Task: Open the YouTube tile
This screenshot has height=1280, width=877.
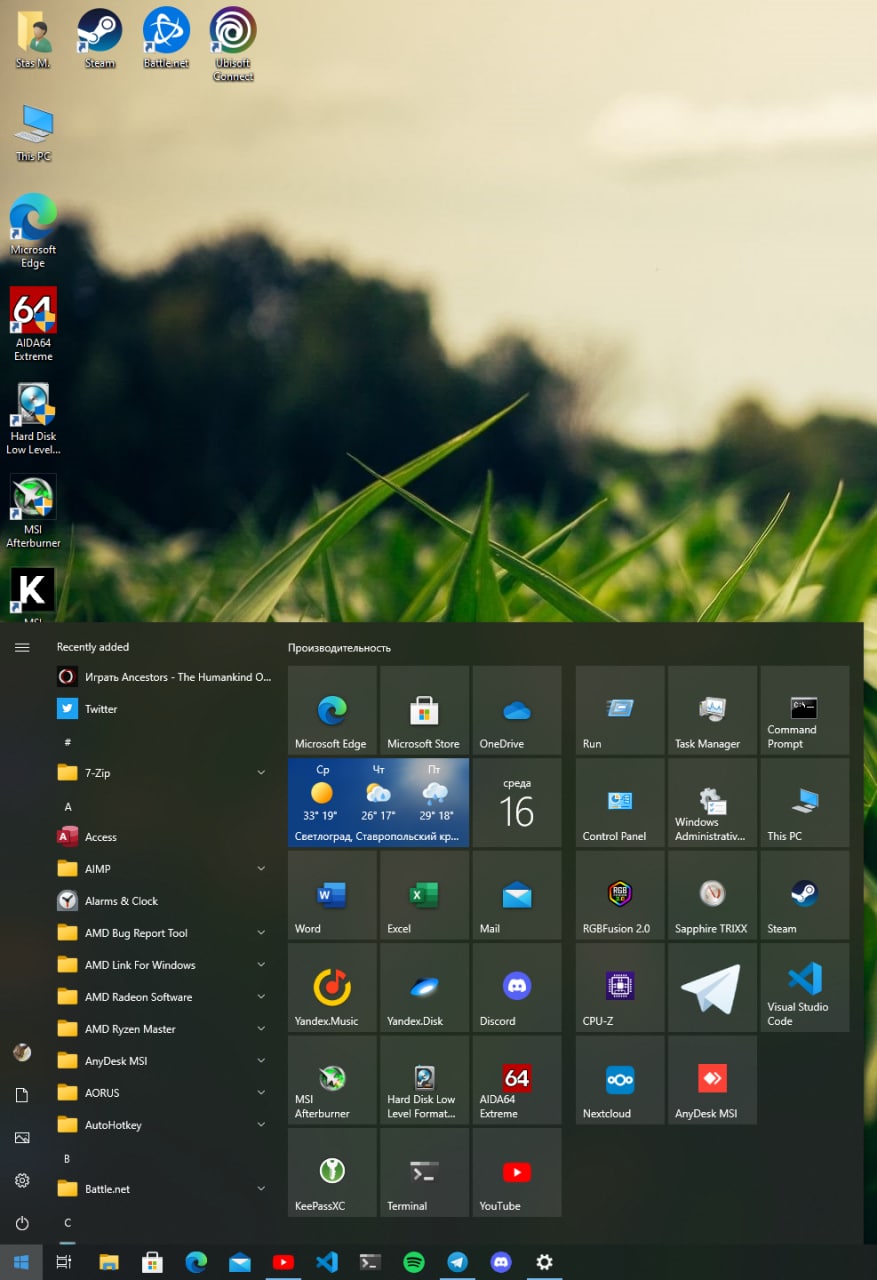Action: tap(516, 1172)
